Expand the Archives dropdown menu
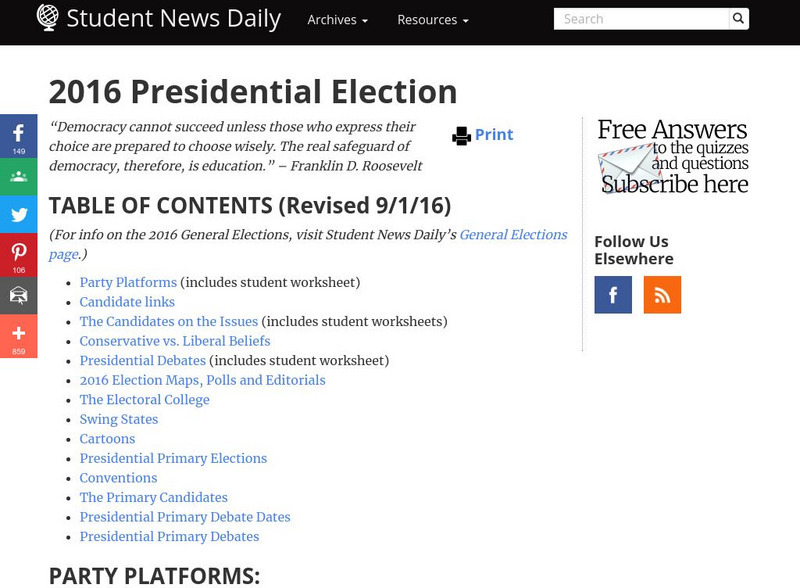The height and width of the screenshot is (588, 800). (337, 20)
